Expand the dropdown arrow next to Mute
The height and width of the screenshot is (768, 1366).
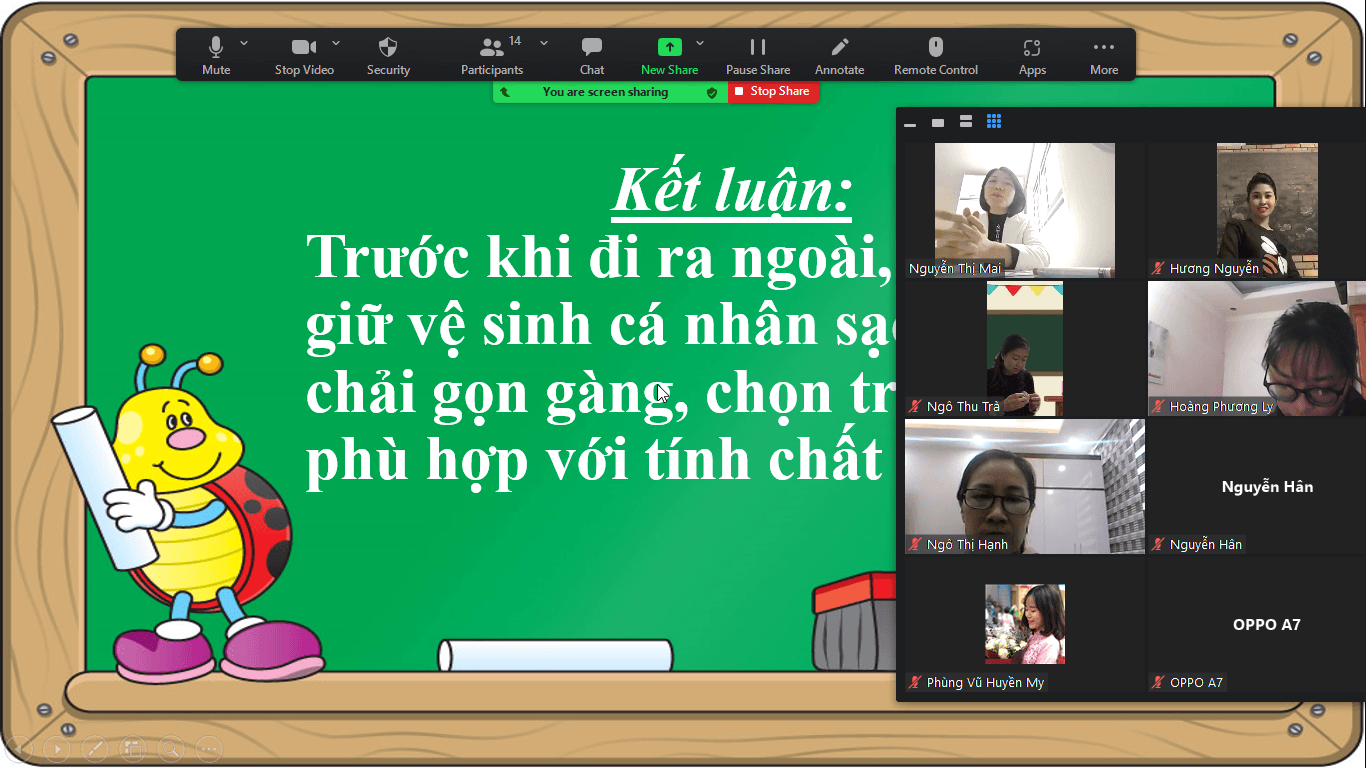tap(243, 43)
